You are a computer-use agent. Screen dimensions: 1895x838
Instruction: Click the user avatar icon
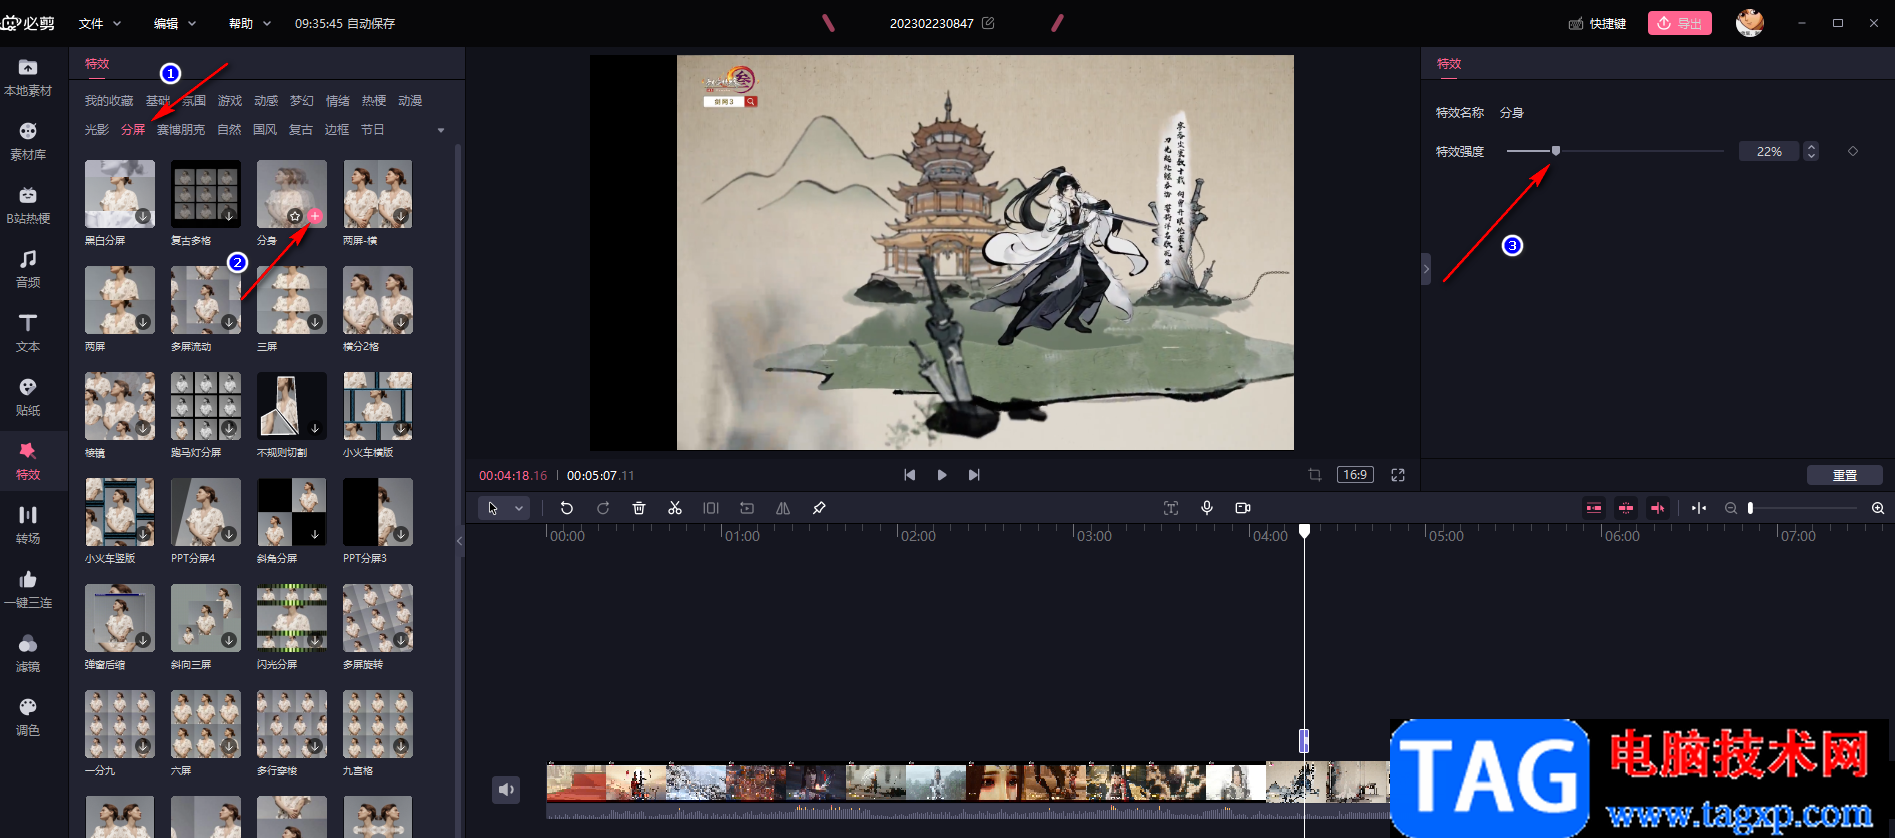pyautogui.click(x=1749, y=22)
